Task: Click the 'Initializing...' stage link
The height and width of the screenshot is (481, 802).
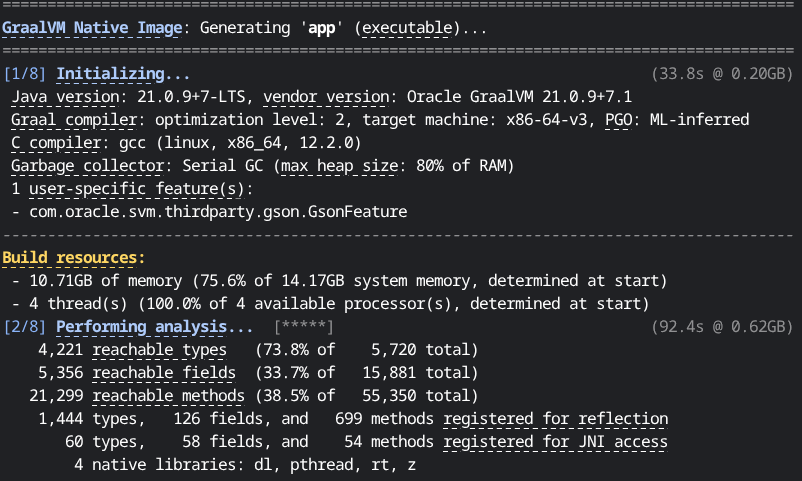Action: tap(123, 74)
